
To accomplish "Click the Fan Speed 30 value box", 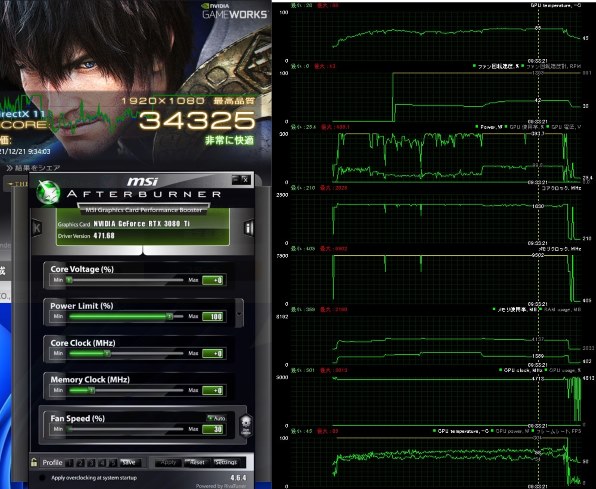I will click(212, 429).
